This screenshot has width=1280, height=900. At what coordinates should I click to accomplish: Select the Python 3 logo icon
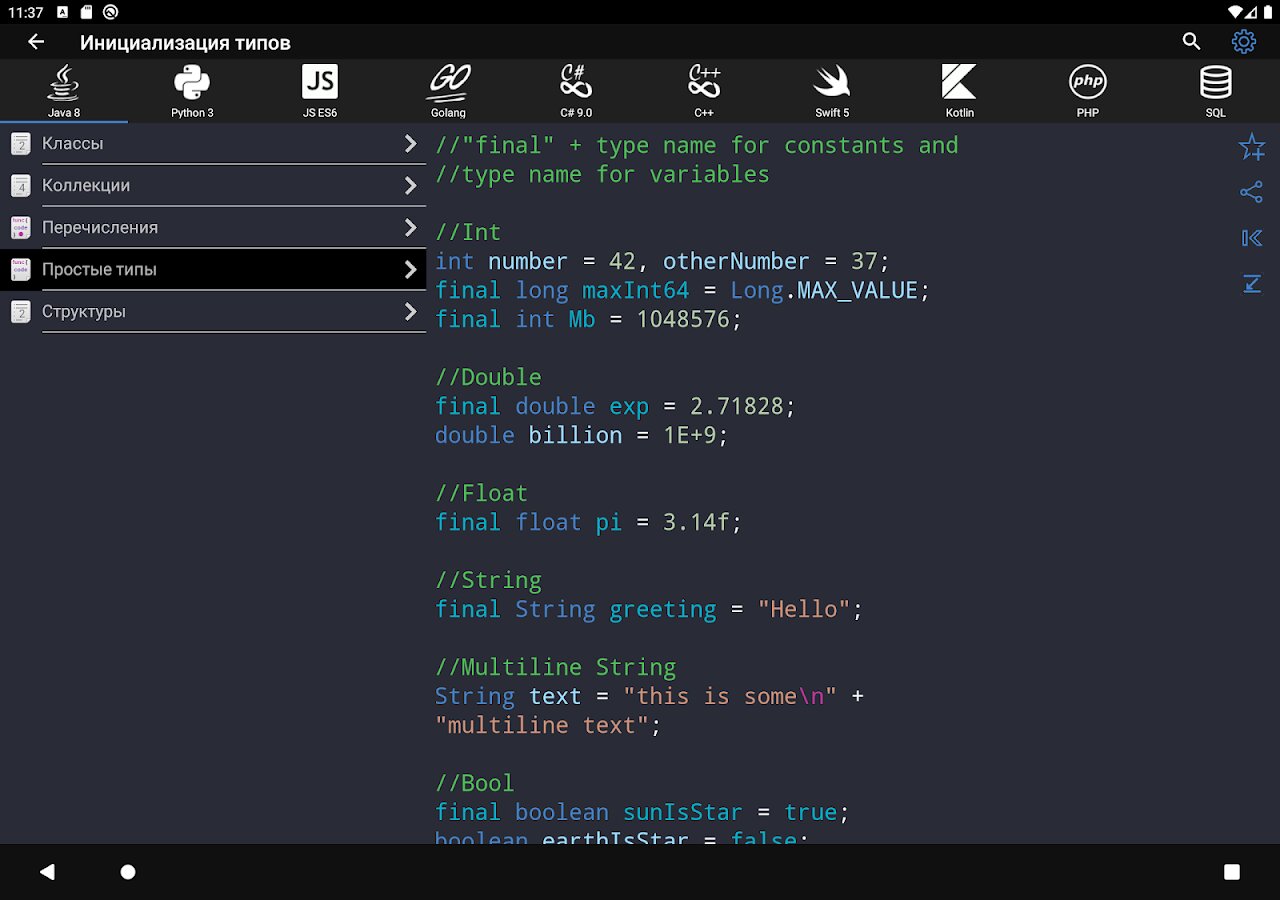pos(192,82)
